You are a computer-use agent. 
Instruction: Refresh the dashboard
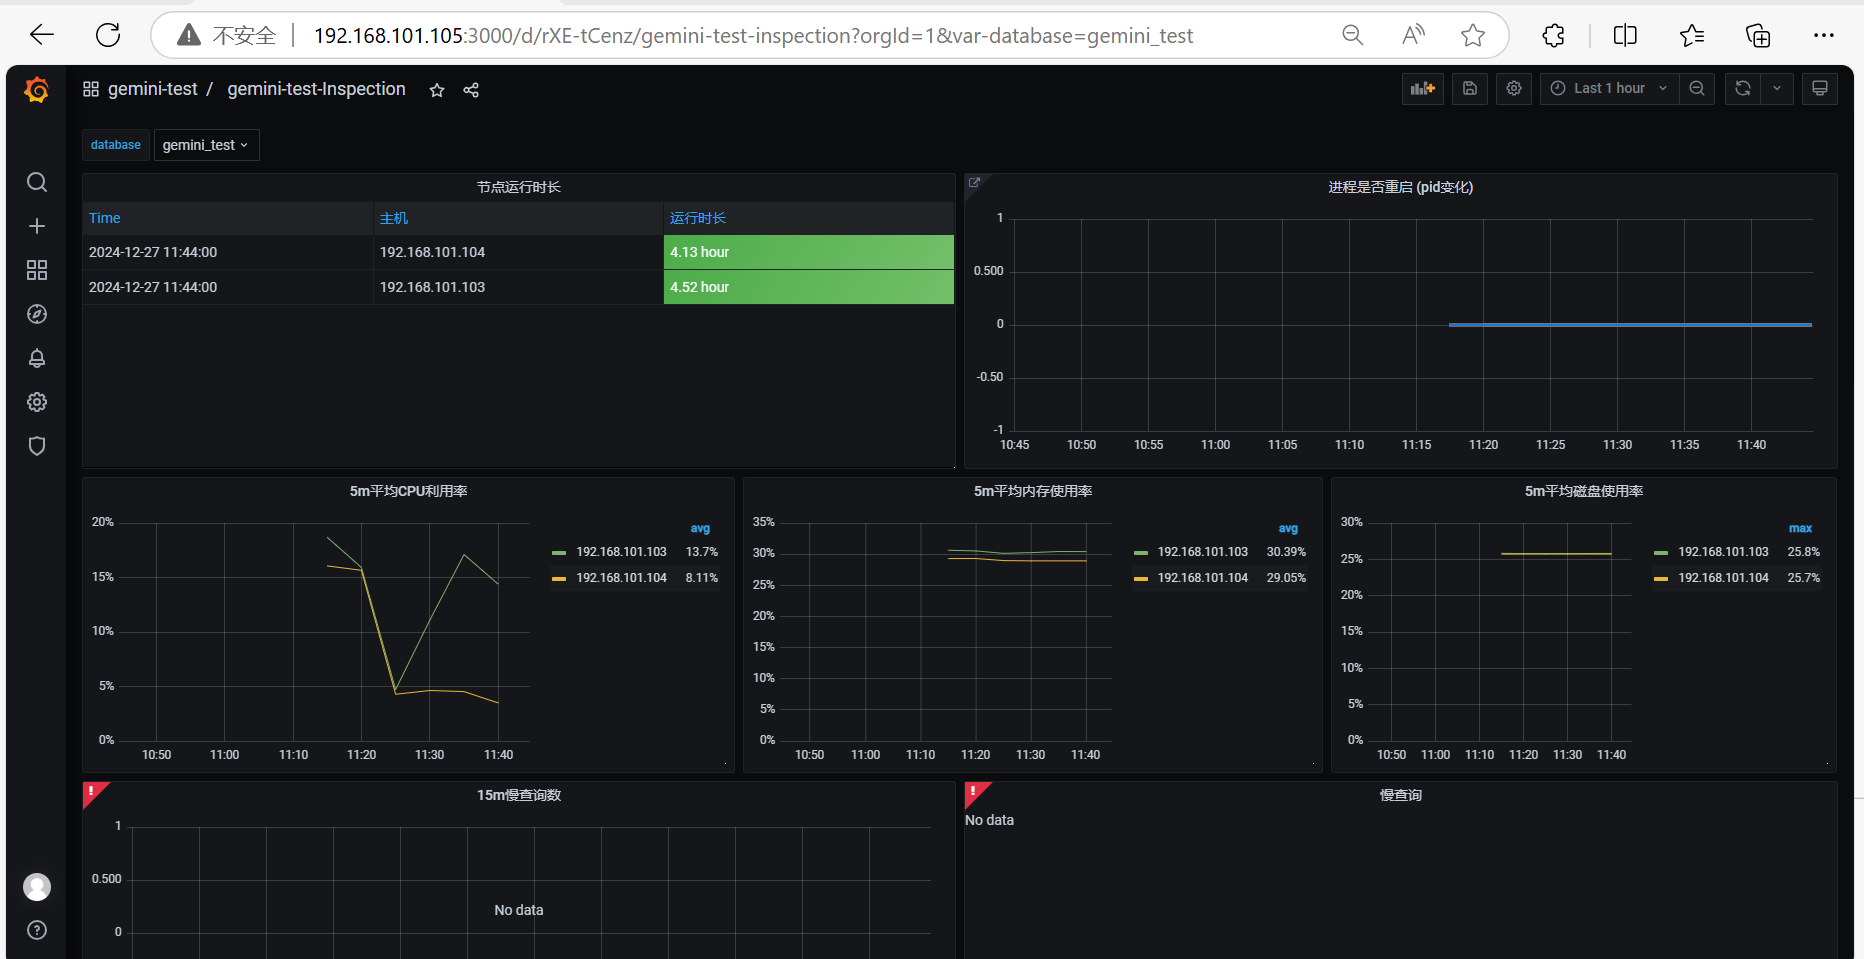(x=1743, y=89)
